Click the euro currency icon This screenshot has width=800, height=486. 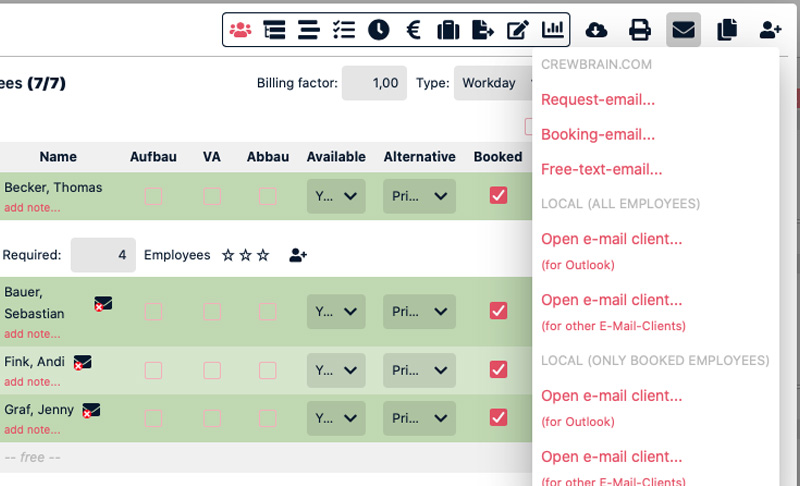pos(413,30)
